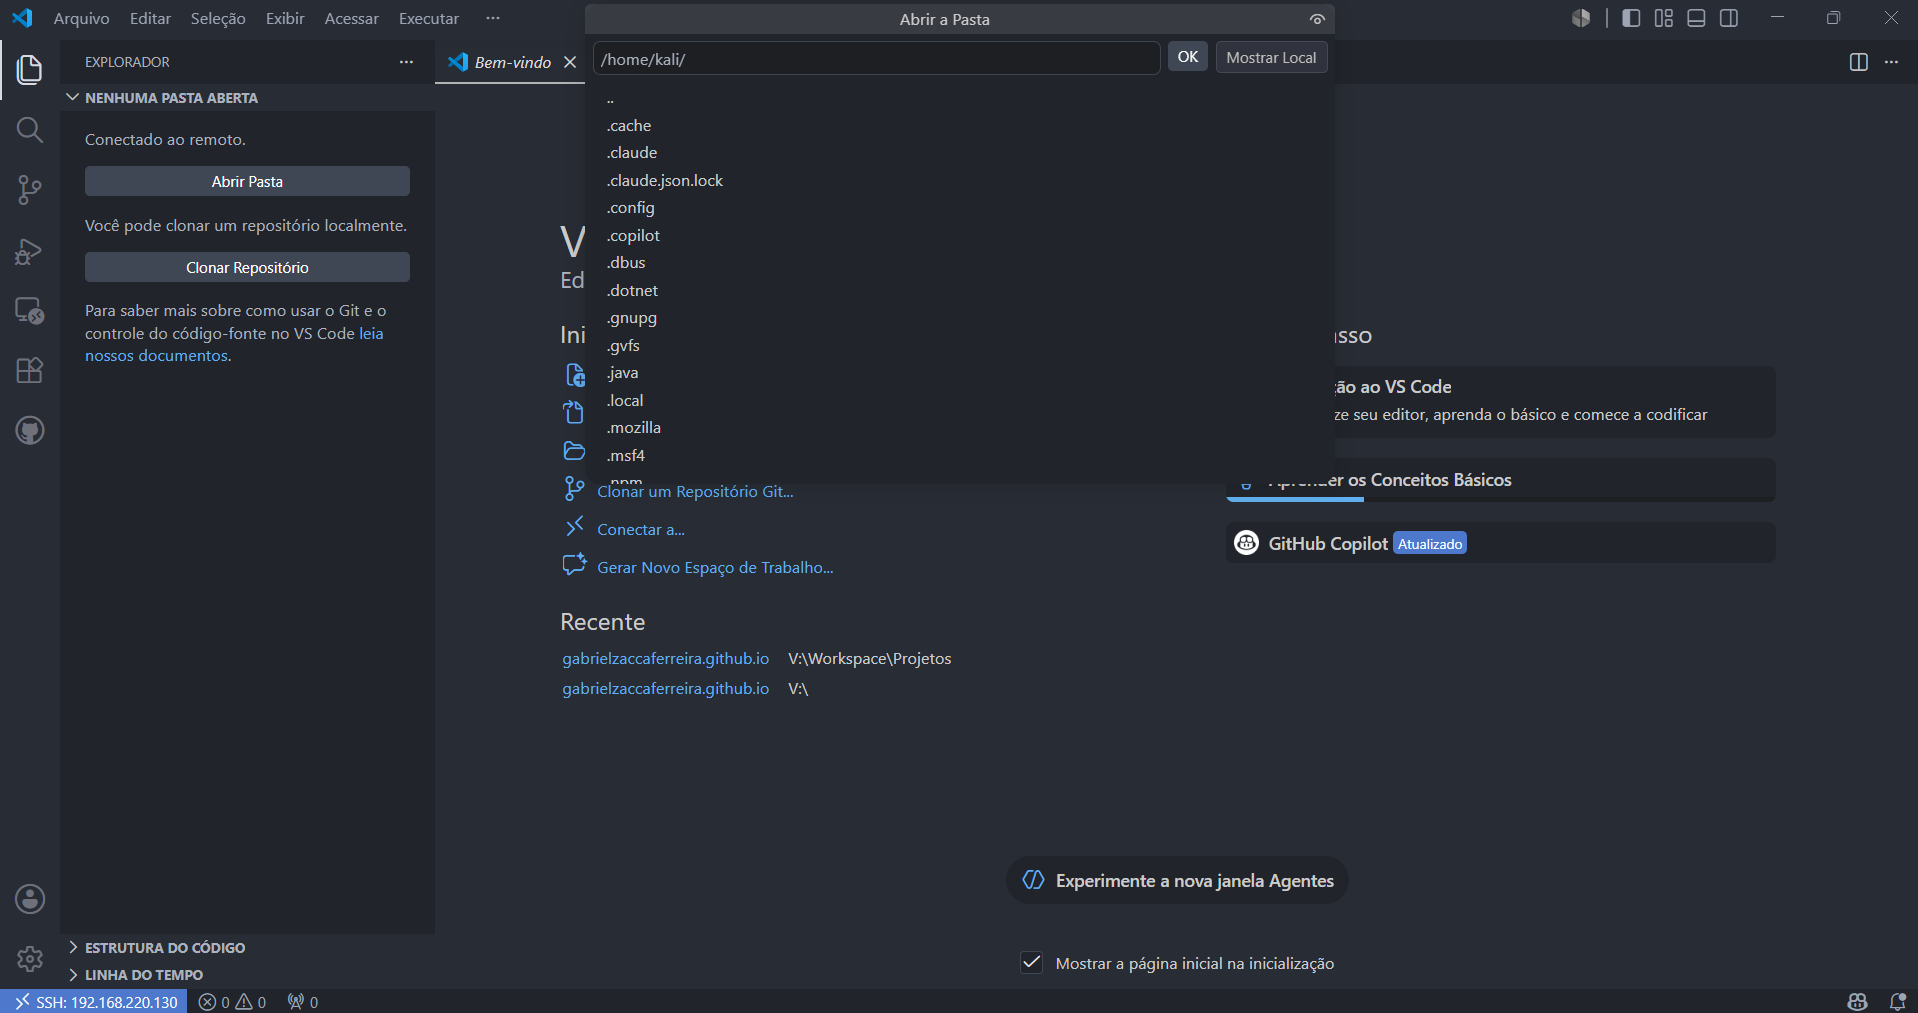Select the .cache folder entry
This screenshot has height=1013, width=1918.
tap(960, 125)
